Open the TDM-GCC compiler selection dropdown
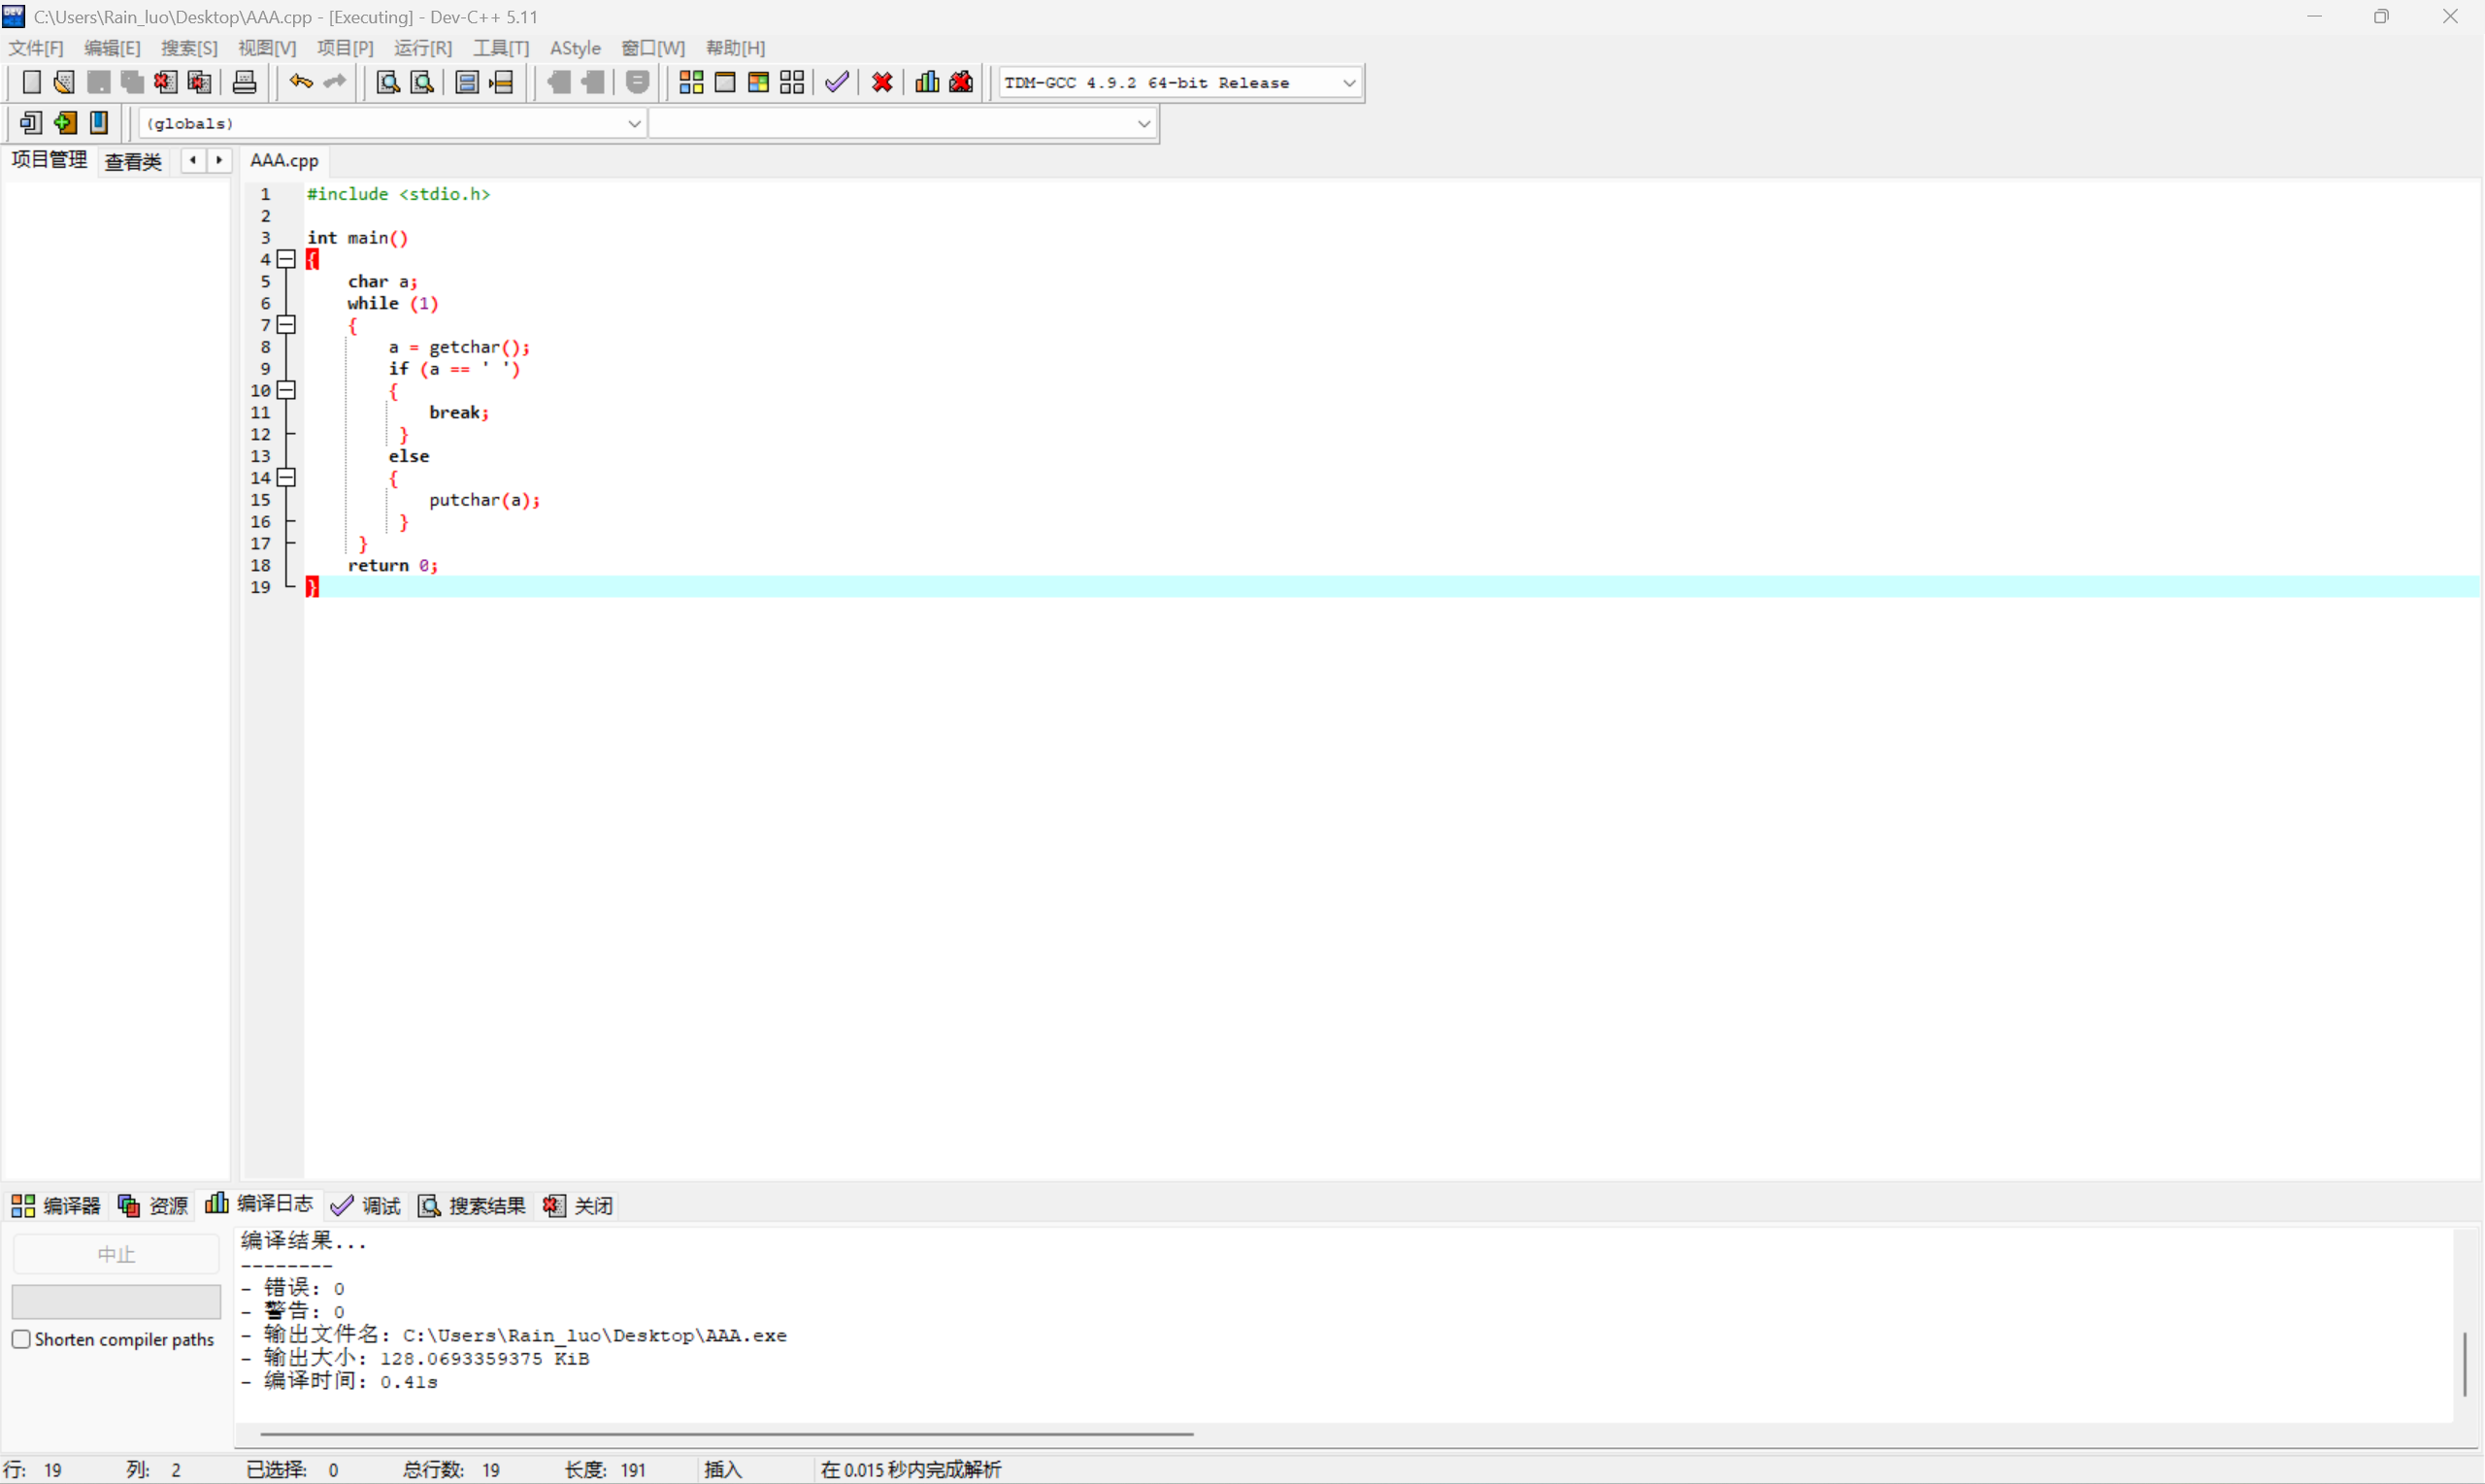Image resolution: width=2485 pixels, height=1484 pixels. tap(1349, 83)
